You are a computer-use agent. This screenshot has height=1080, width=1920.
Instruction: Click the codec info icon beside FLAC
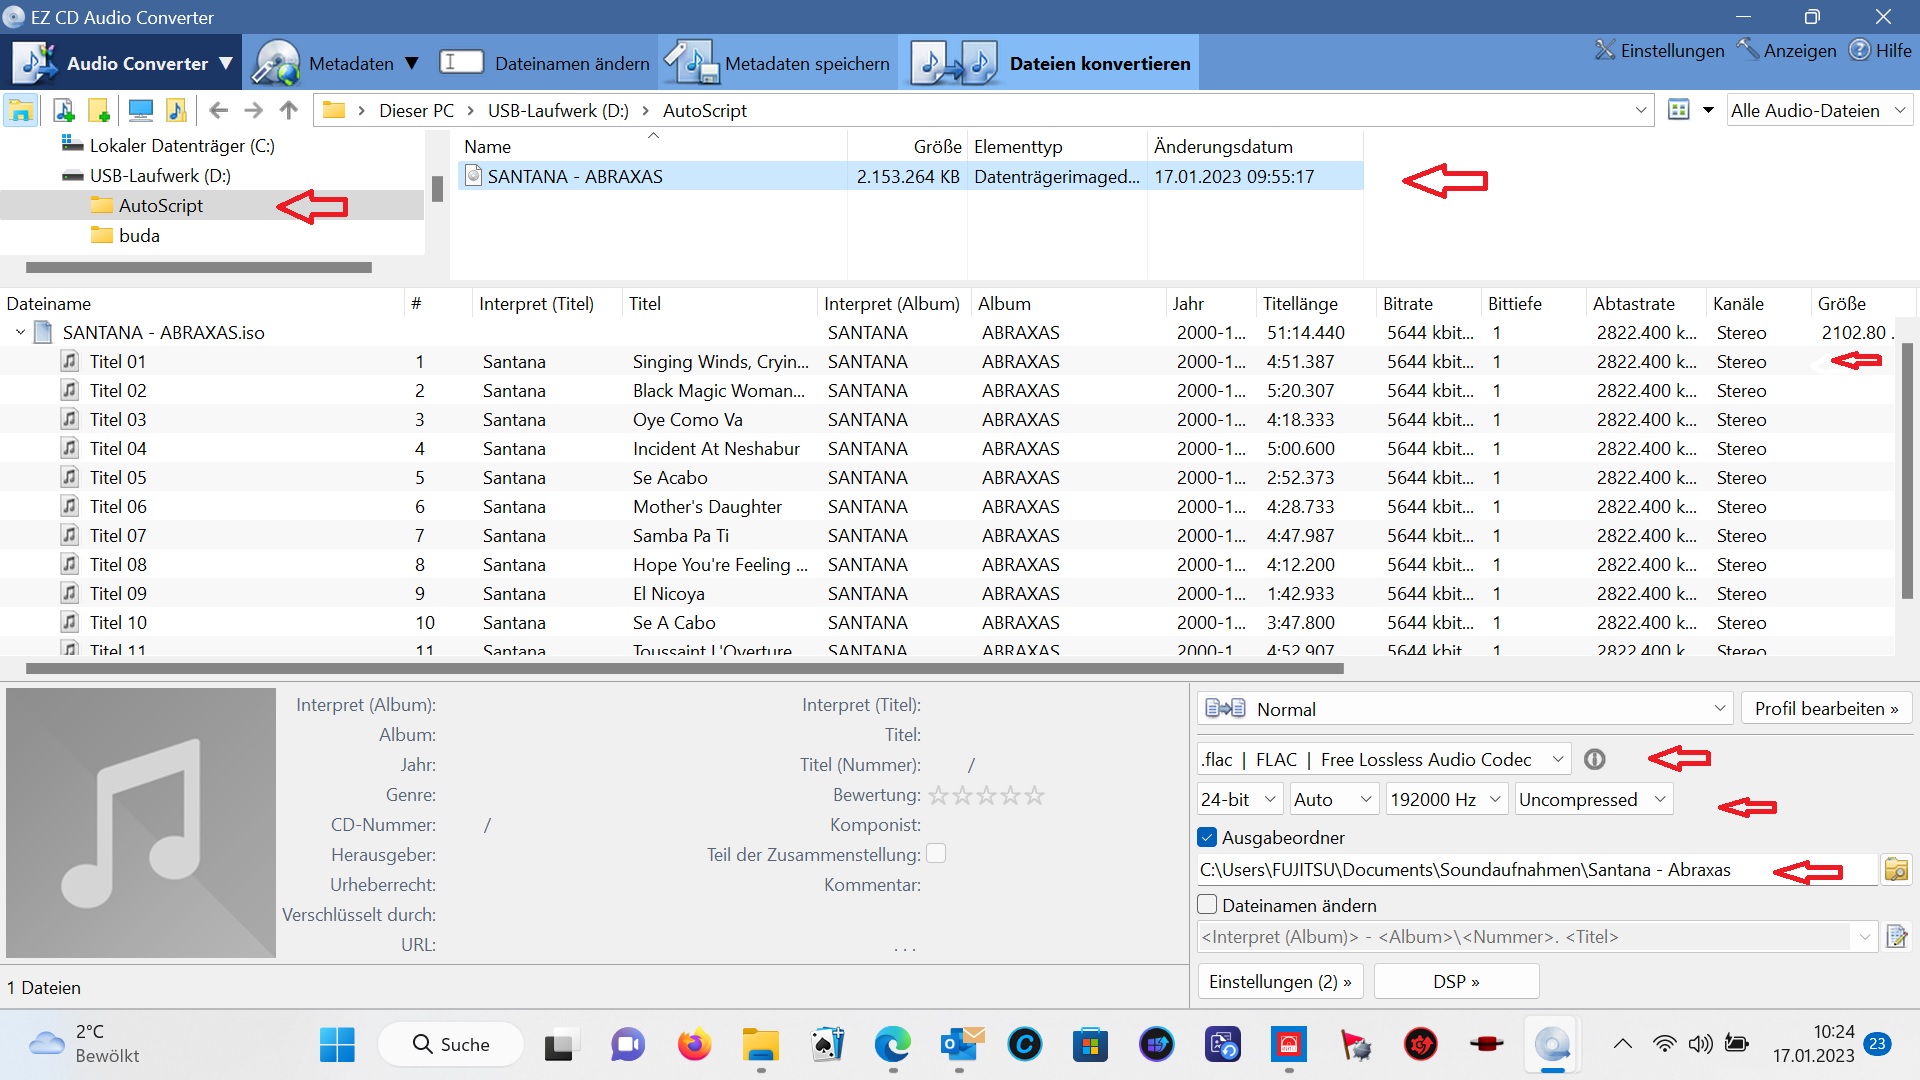click(1595, 760)
